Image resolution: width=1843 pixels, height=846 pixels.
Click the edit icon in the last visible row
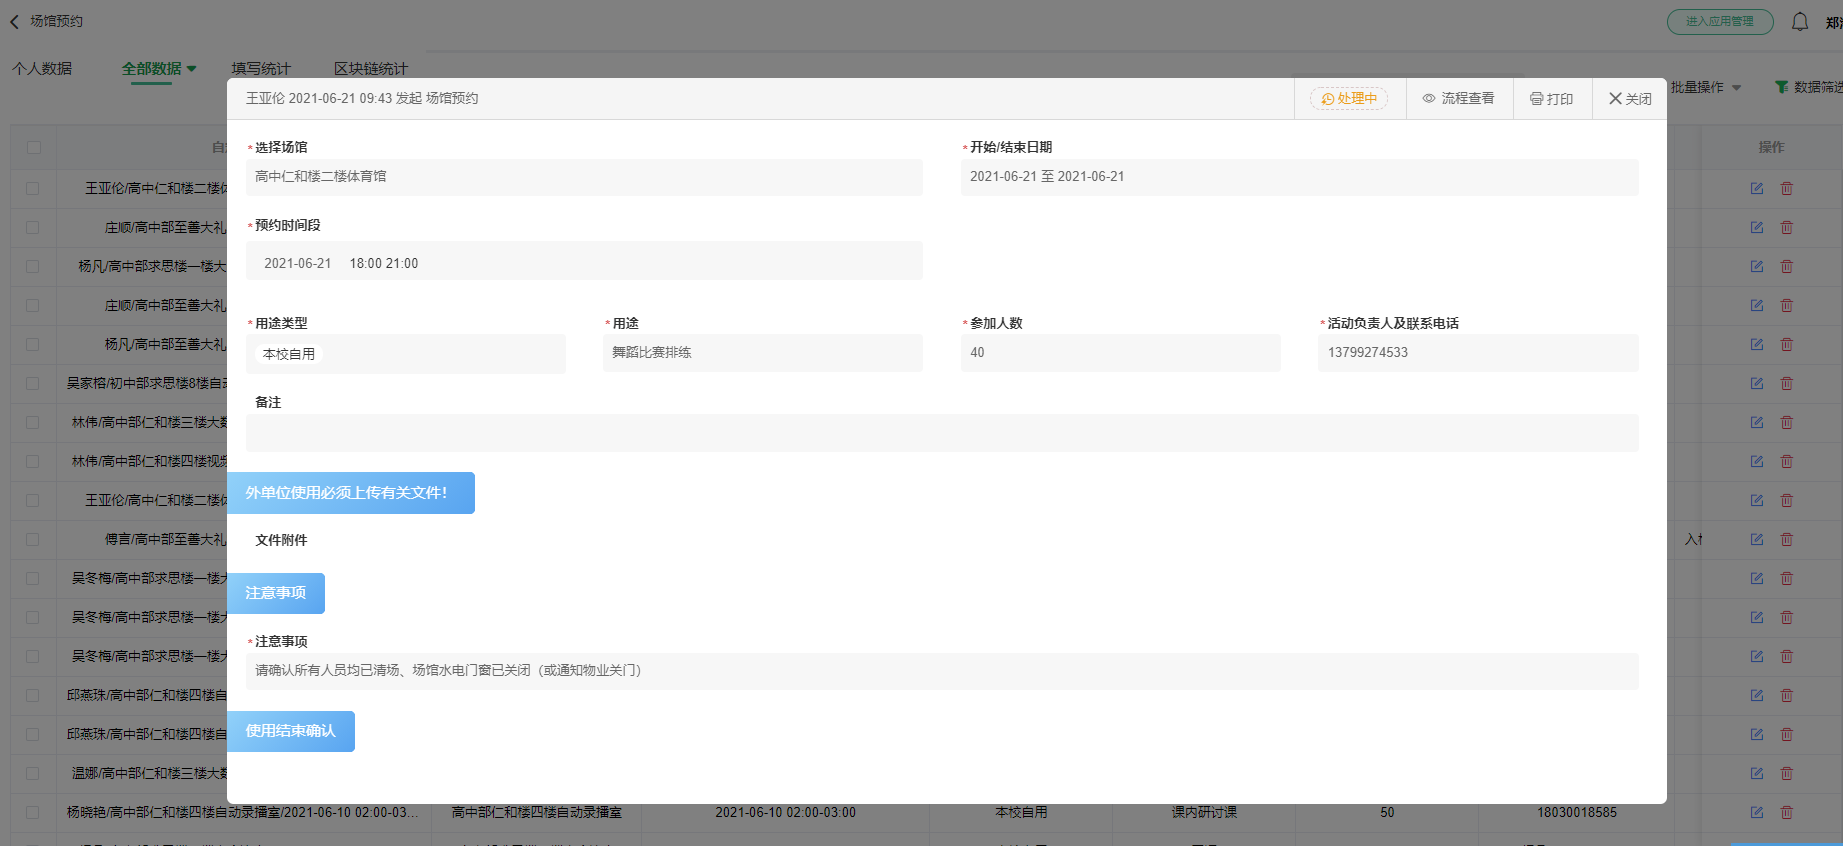coord(1757,812)
